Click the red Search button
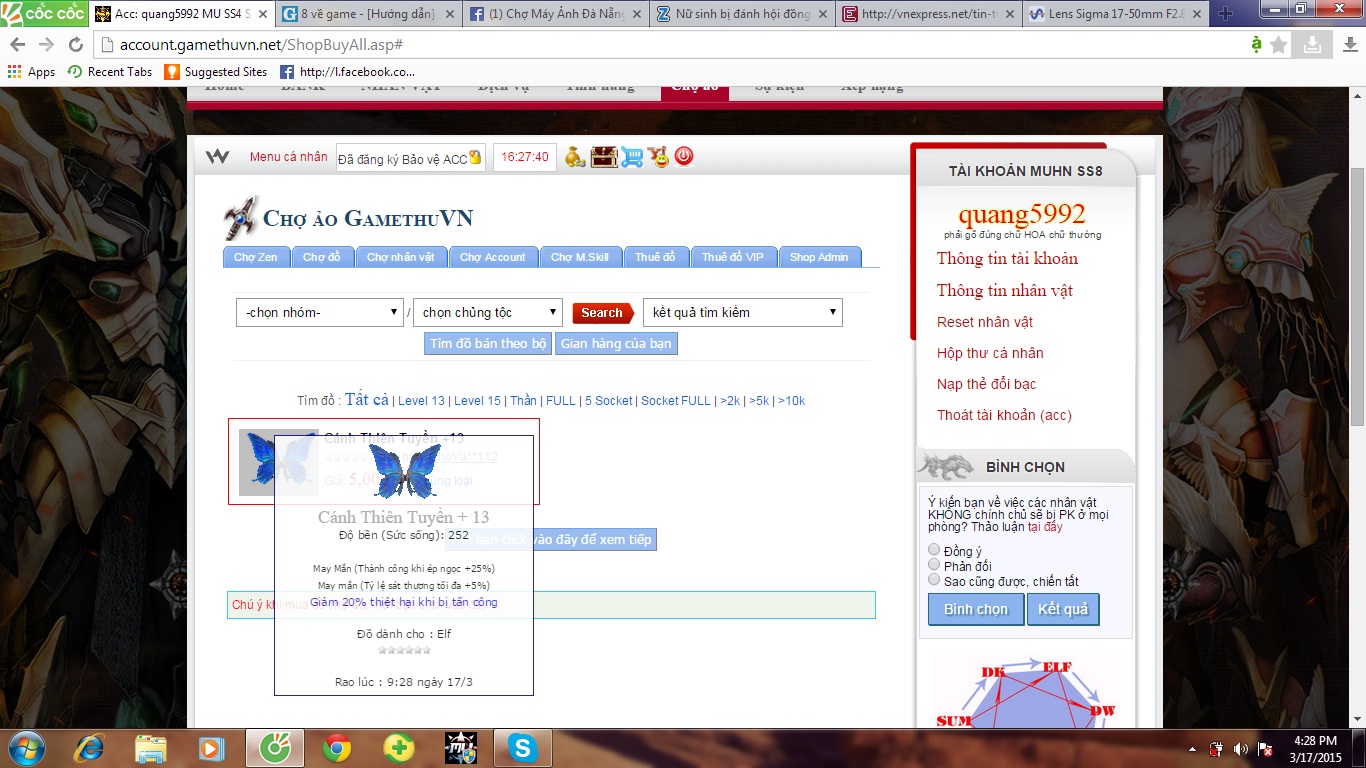This screenshot has height=768, width=1366. click(603, 312)
